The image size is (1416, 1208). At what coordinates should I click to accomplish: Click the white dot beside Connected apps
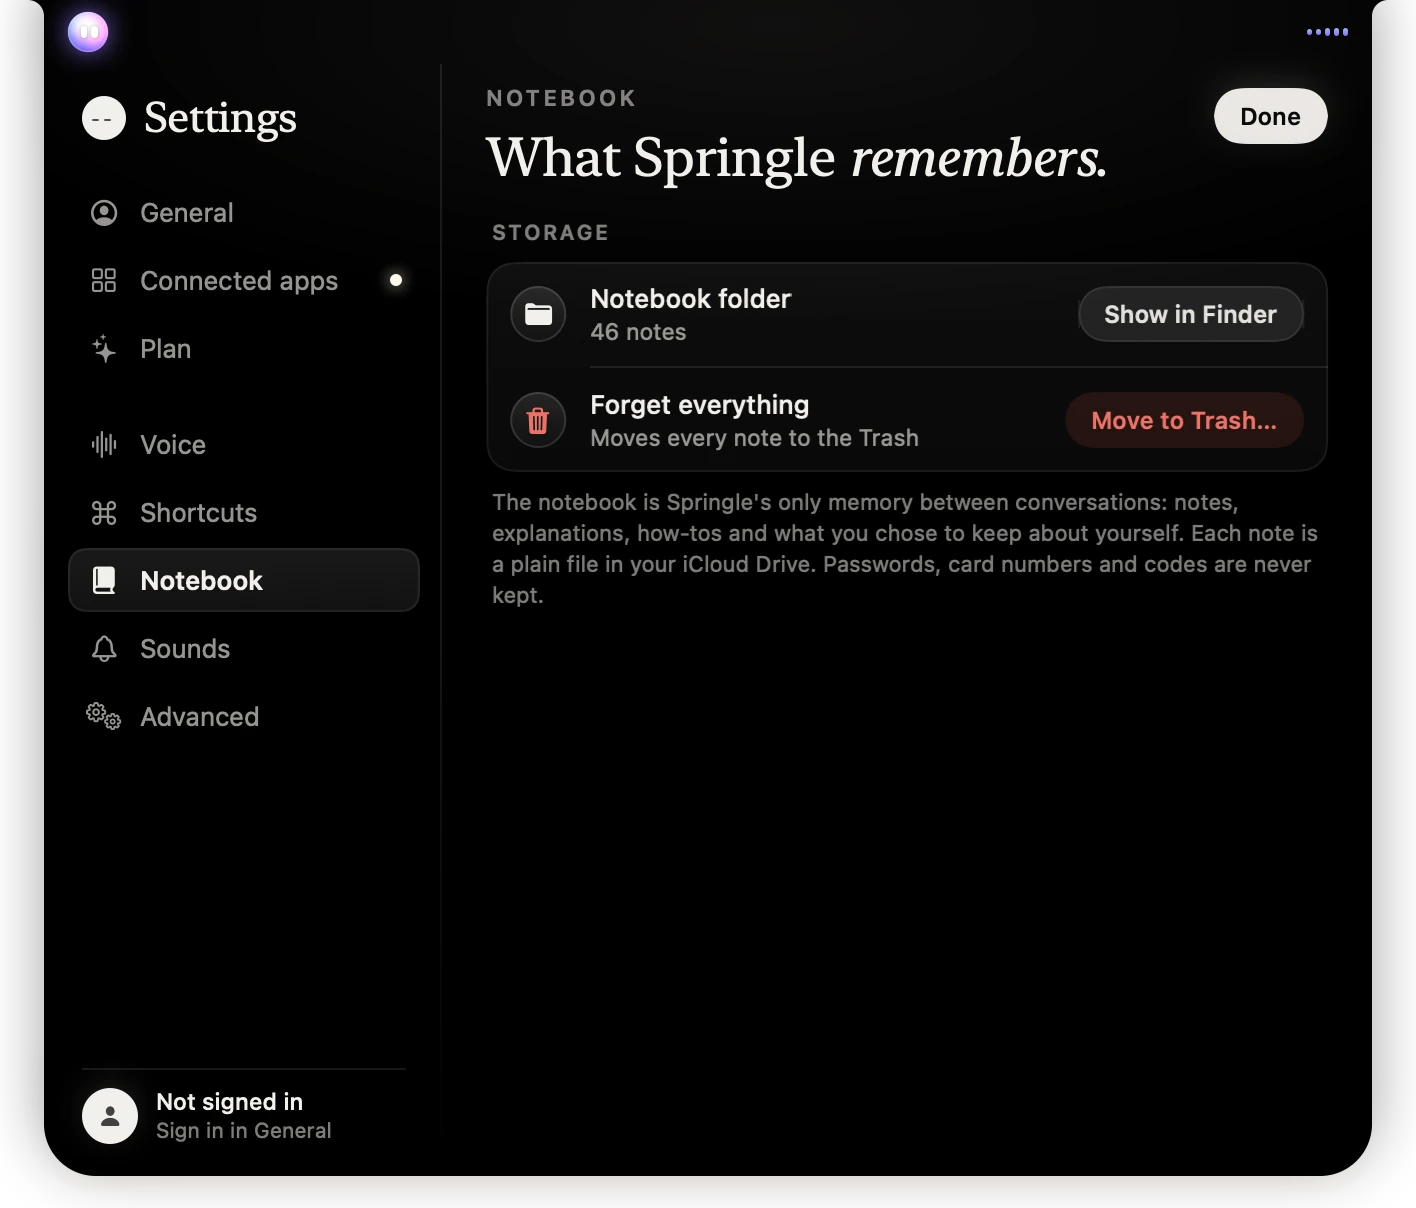pos(396,280)
